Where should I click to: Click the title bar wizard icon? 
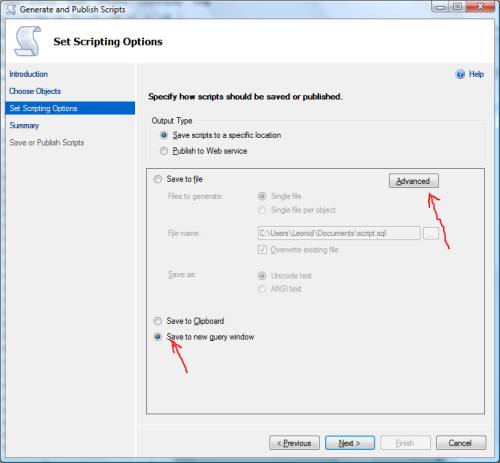point(11,9)
